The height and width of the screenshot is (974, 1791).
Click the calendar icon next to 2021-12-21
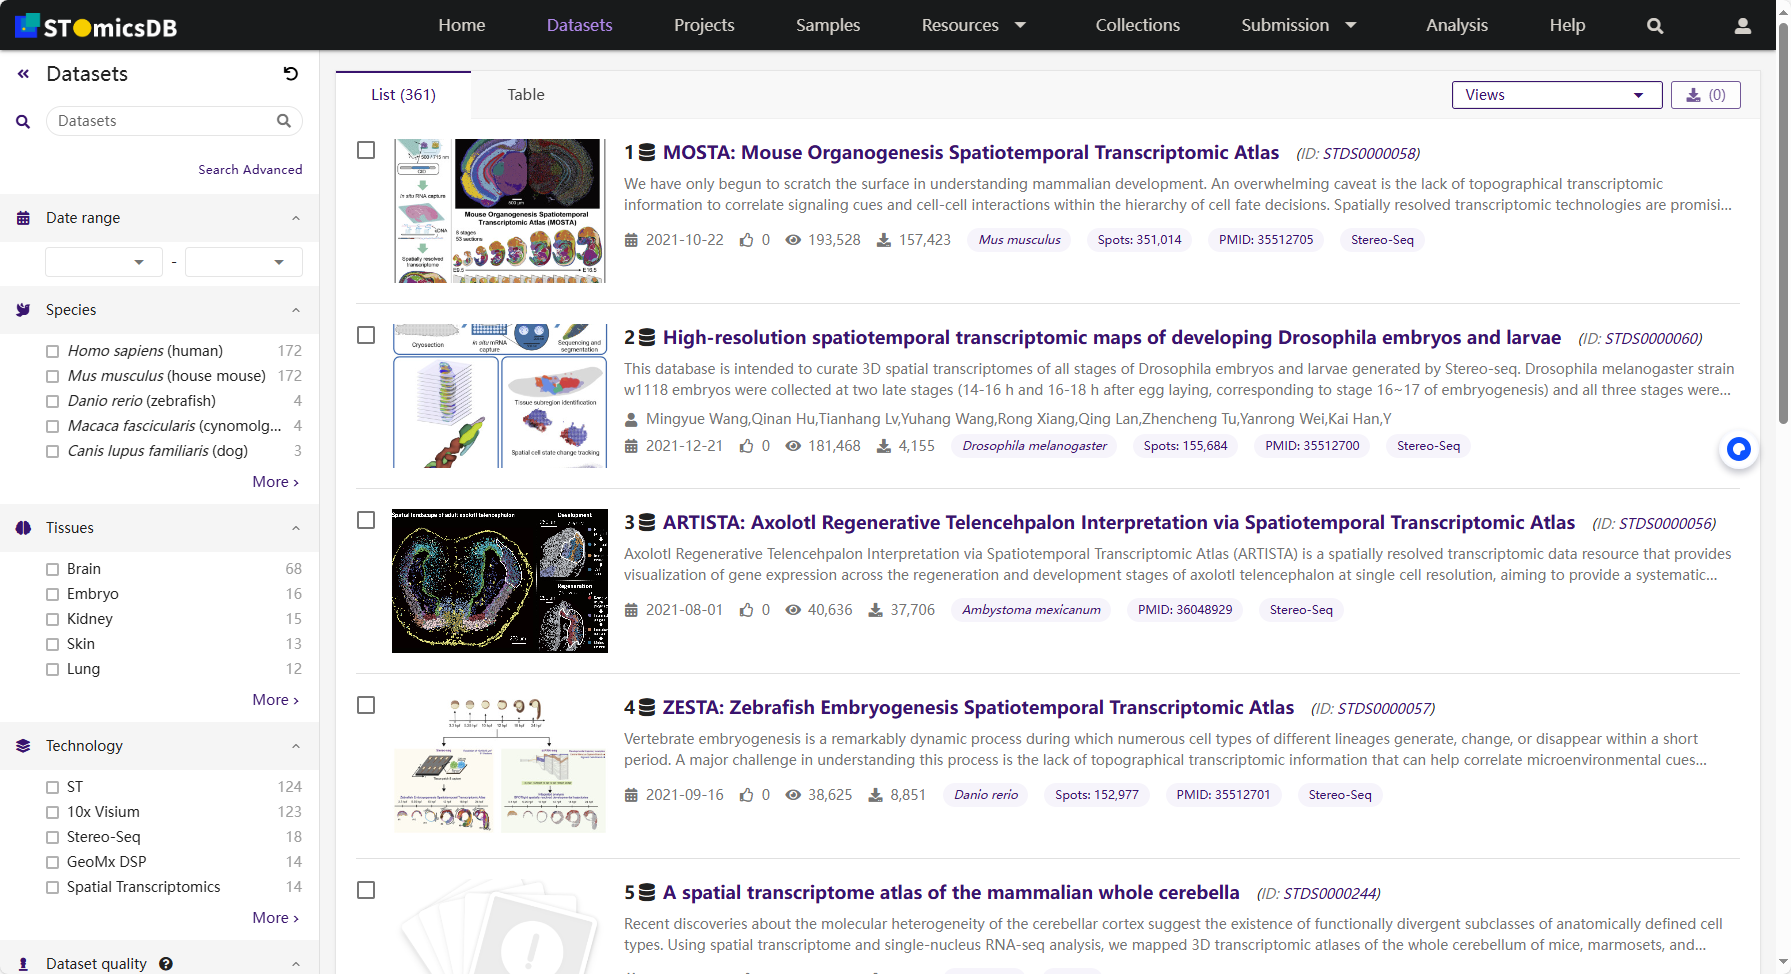tap(631, 446)
